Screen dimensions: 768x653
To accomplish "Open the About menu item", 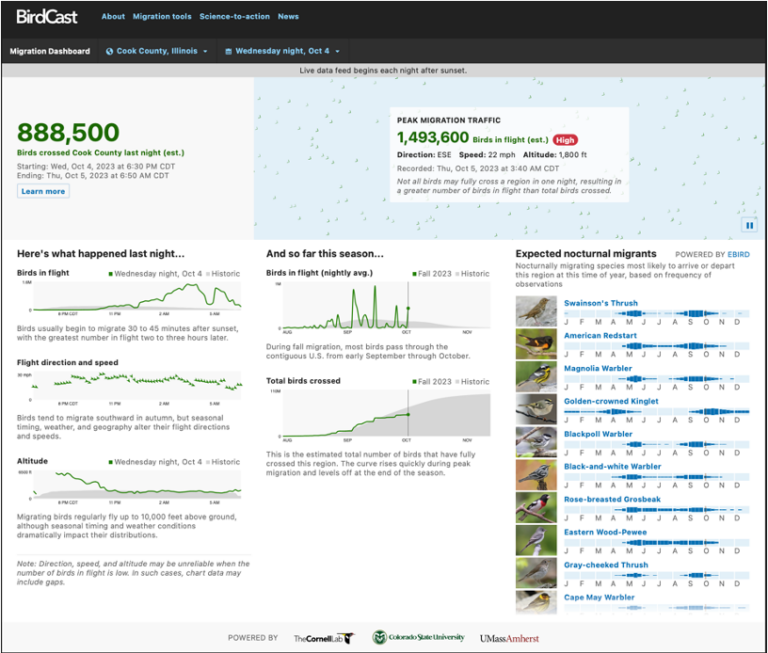I will pos(113,17).
